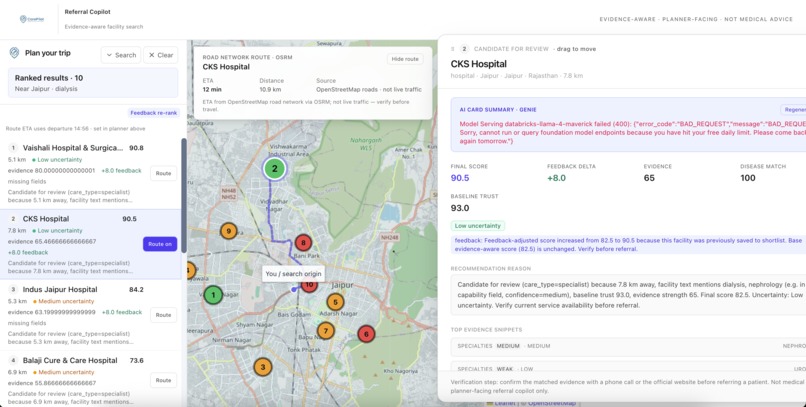Select CKS Hospital result in list
Viewport: 806px width, 407px height.
(90, 244)
